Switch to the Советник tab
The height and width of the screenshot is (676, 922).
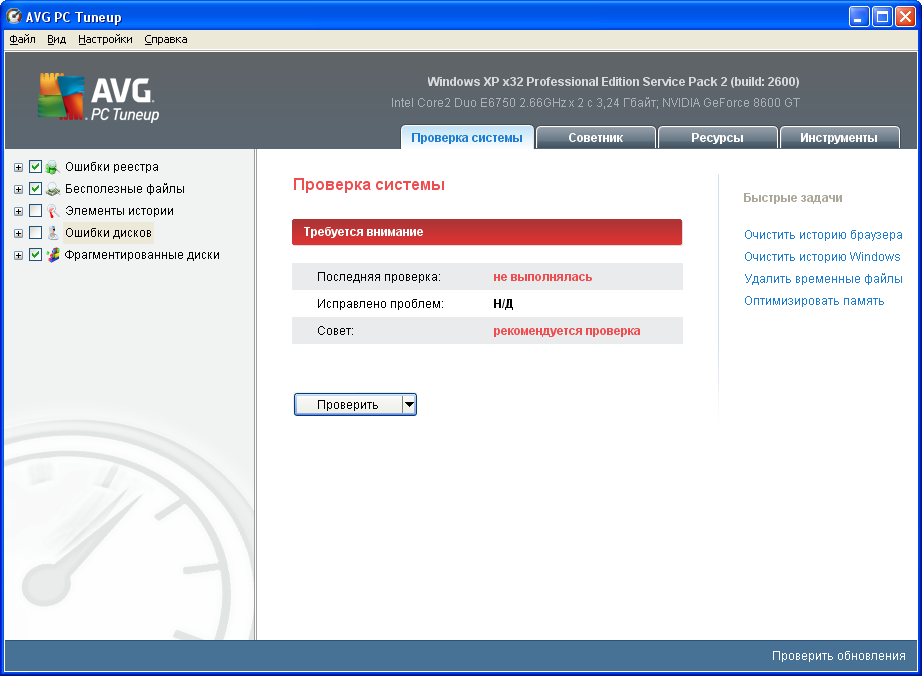pos(596,138)
